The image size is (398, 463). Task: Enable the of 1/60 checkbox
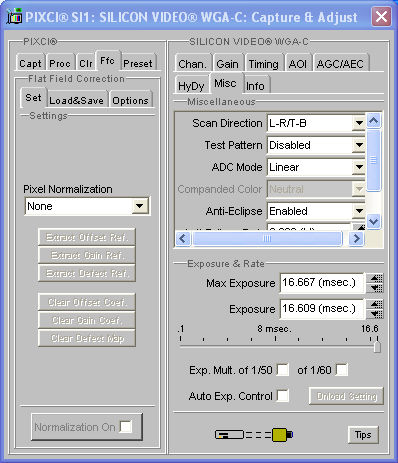pos(342,370)
